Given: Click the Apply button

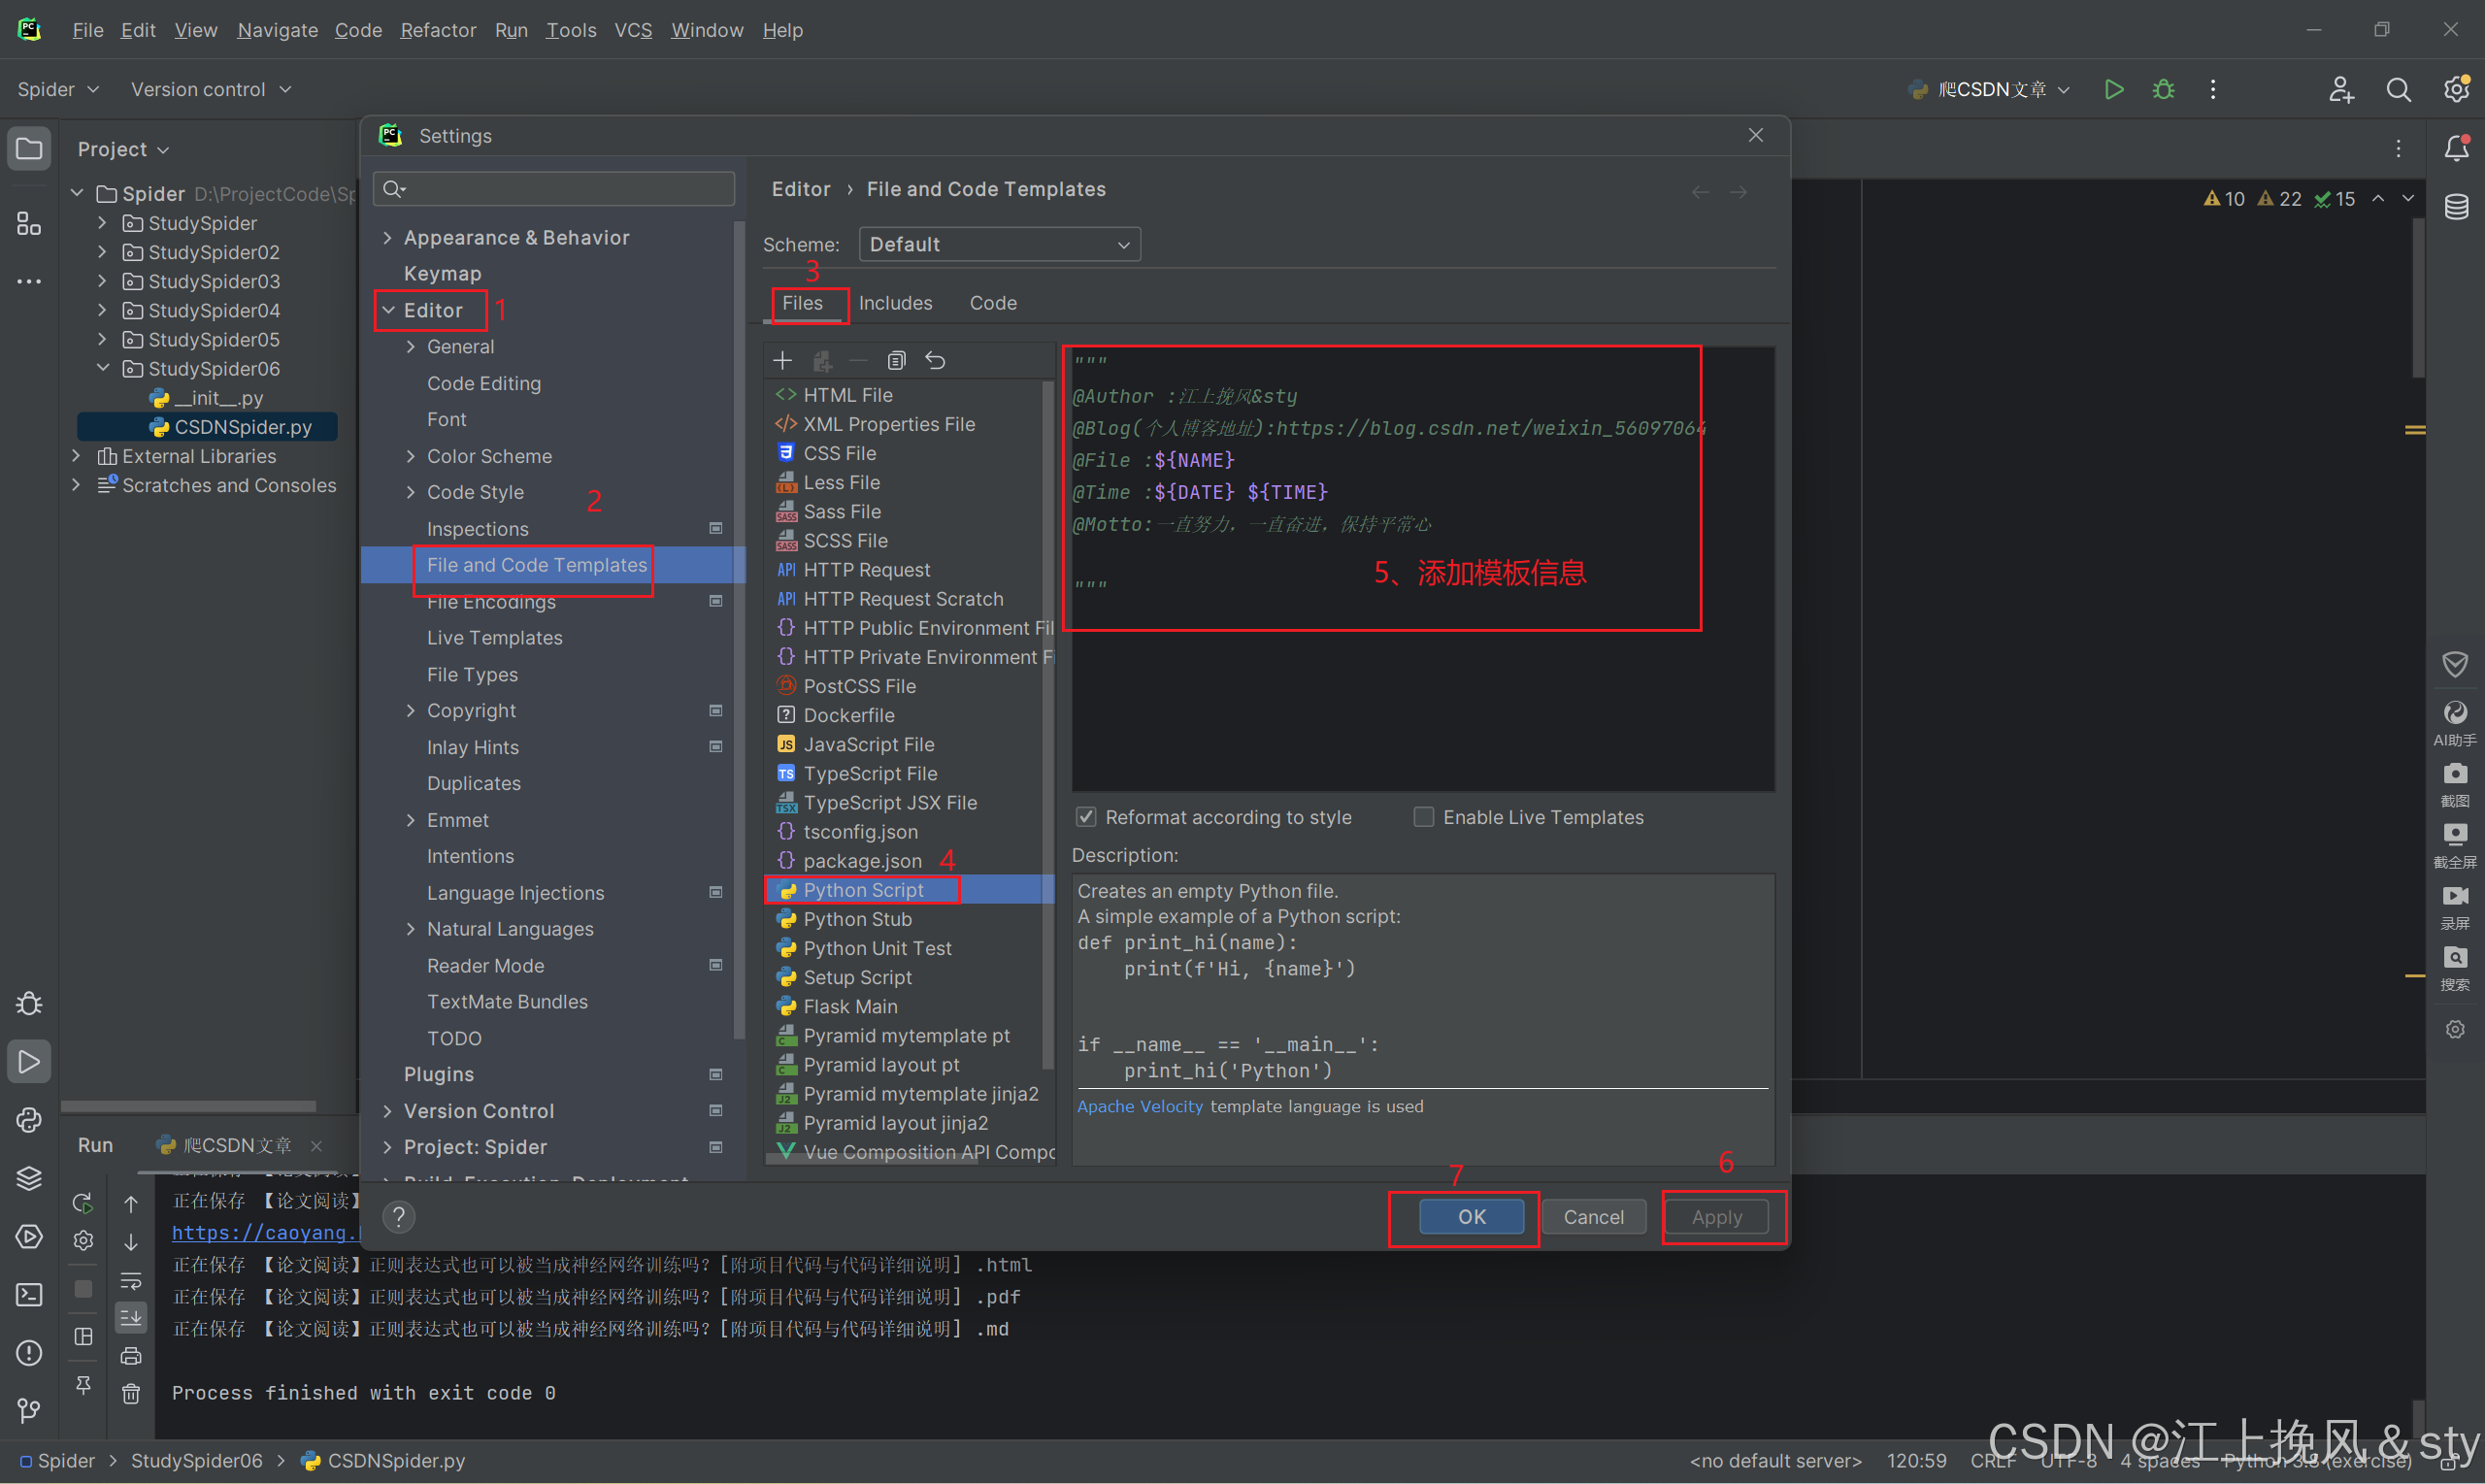Looking at the screenshot, I should click(1716, 1216).
